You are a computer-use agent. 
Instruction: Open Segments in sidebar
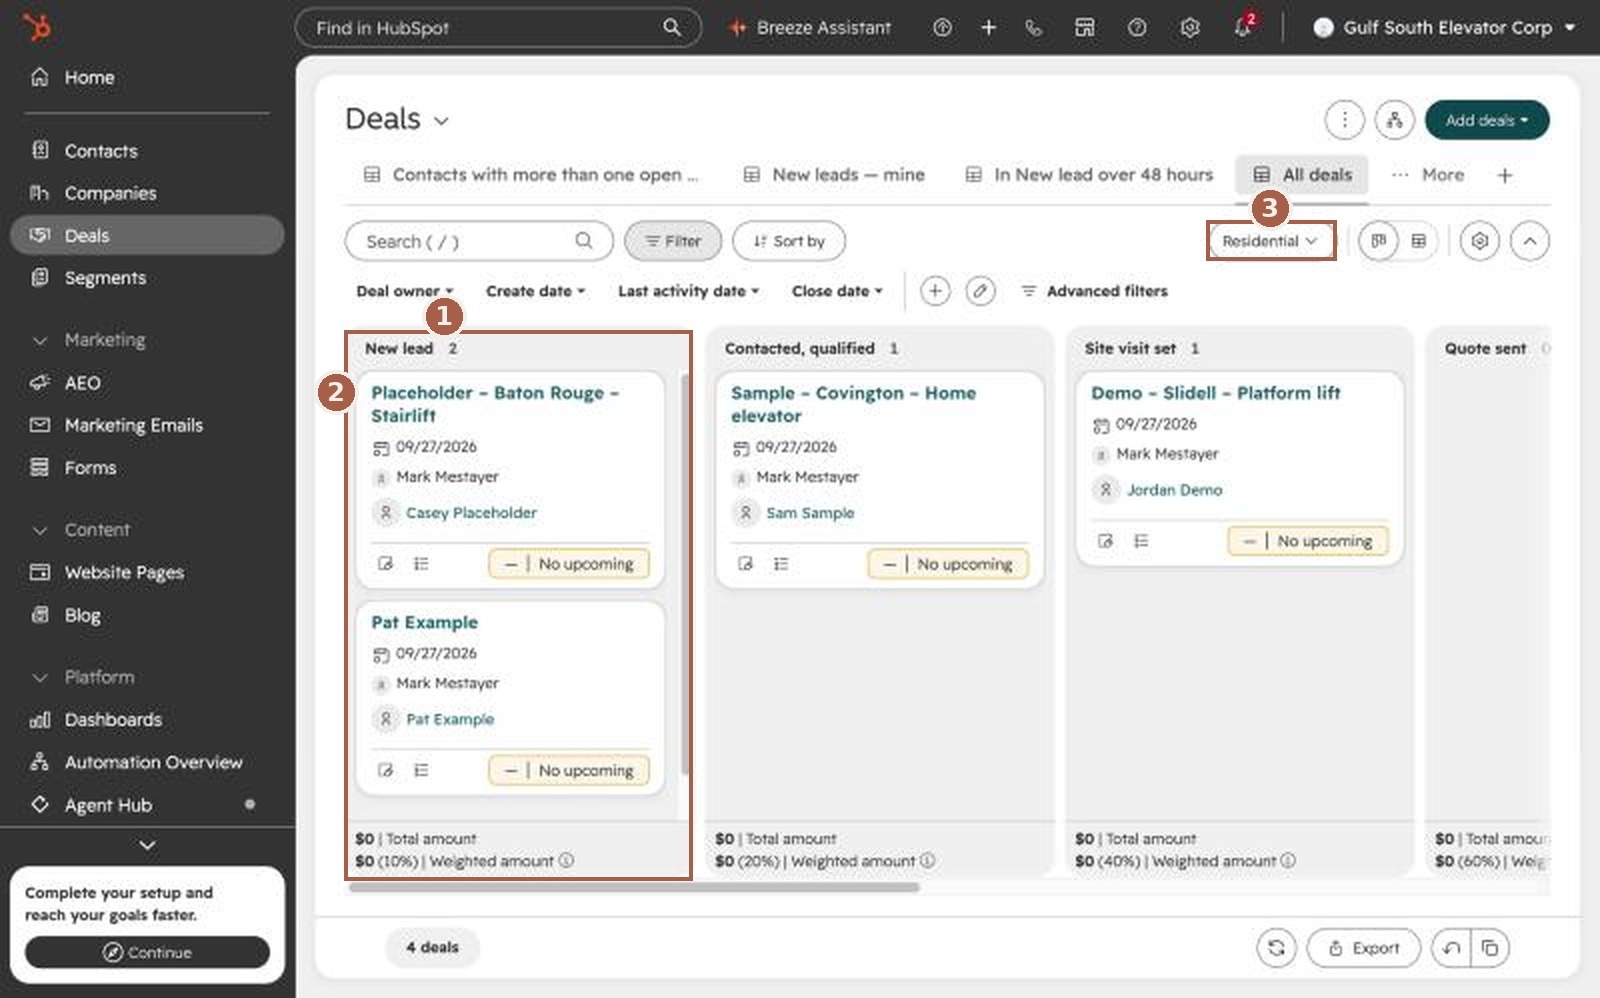tap(146, 278)
